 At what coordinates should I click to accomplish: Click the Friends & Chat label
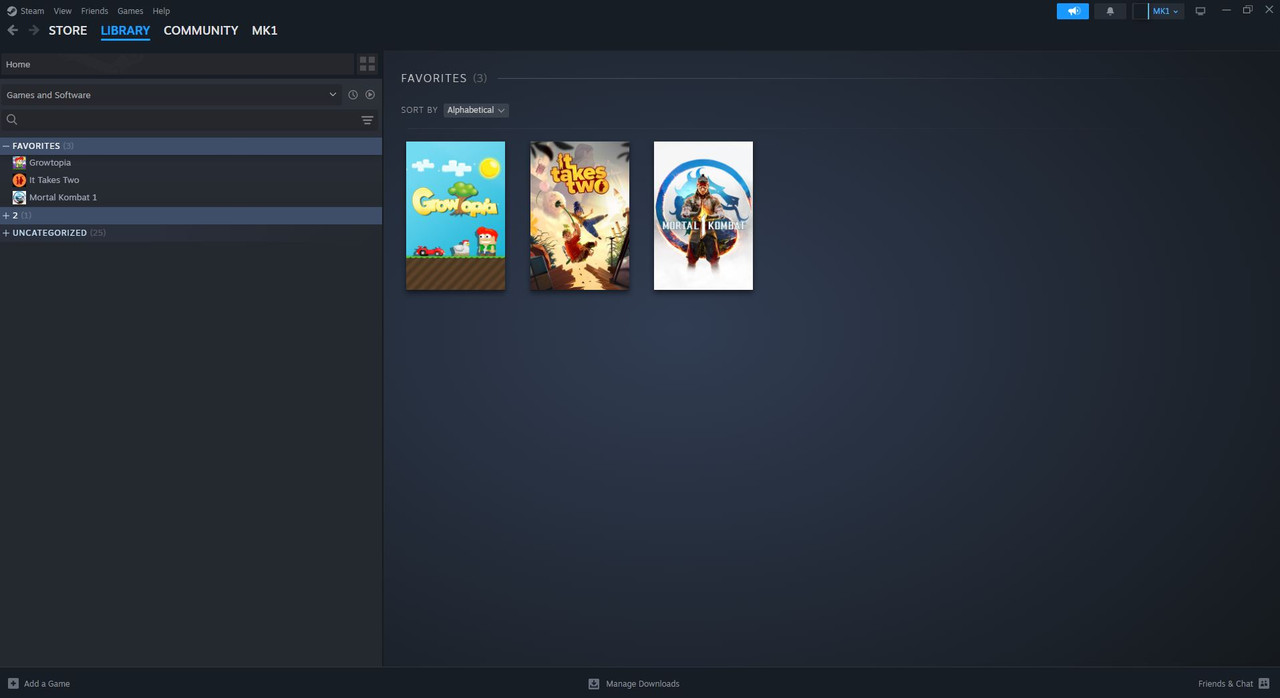tap(1225, 684)
